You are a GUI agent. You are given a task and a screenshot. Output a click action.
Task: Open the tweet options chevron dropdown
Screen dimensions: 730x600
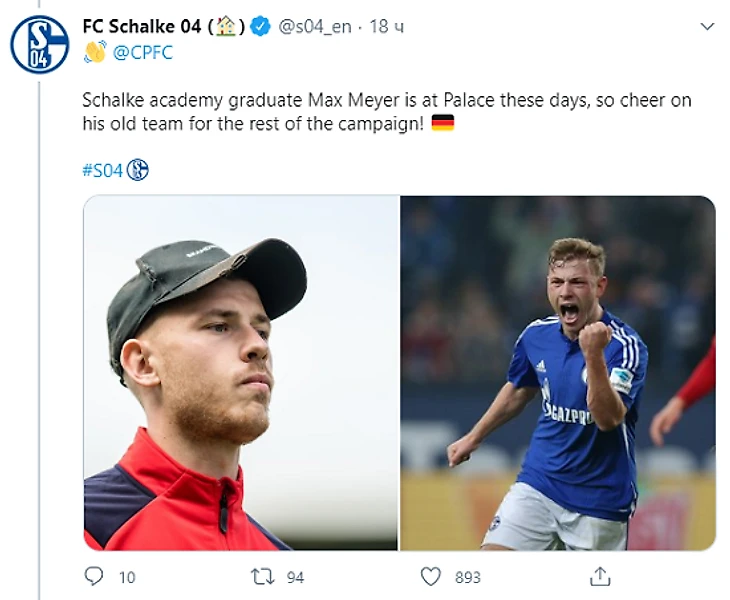[707, 26]
